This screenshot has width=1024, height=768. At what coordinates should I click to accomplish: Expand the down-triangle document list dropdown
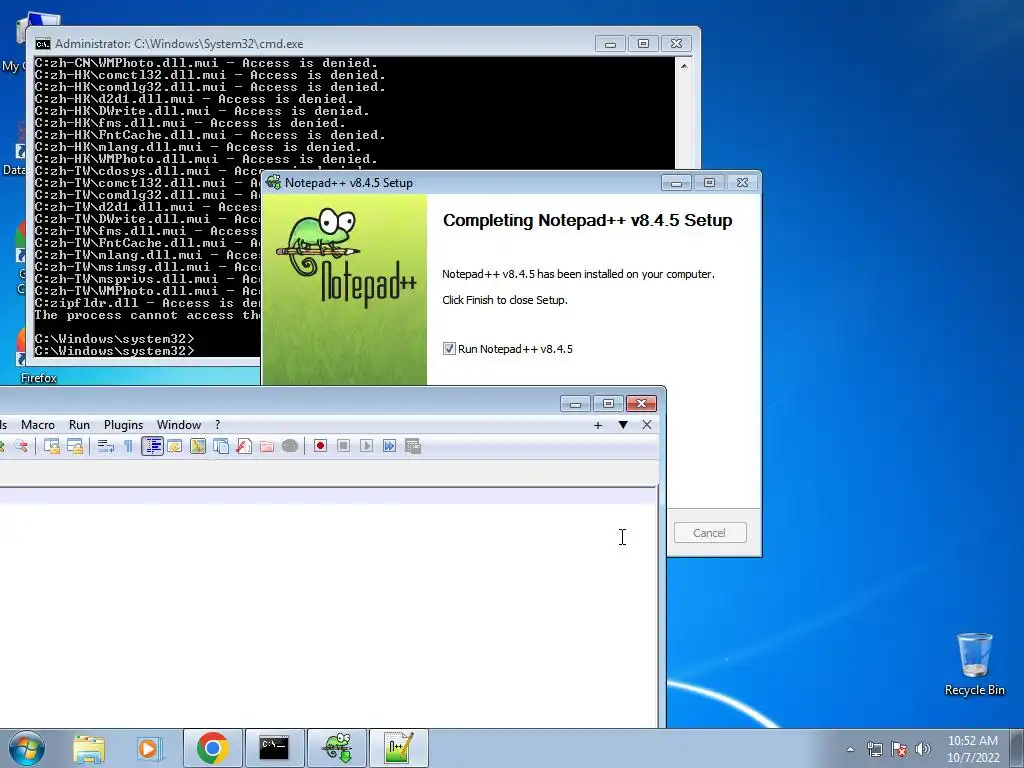point(623,425)
